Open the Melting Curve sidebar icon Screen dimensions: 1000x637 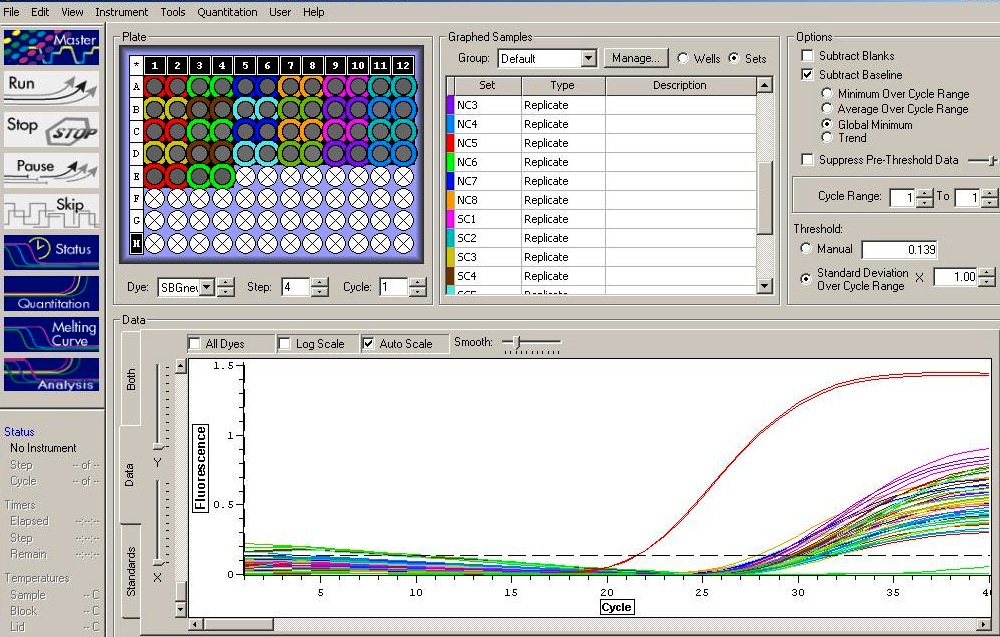coord(51,334)
